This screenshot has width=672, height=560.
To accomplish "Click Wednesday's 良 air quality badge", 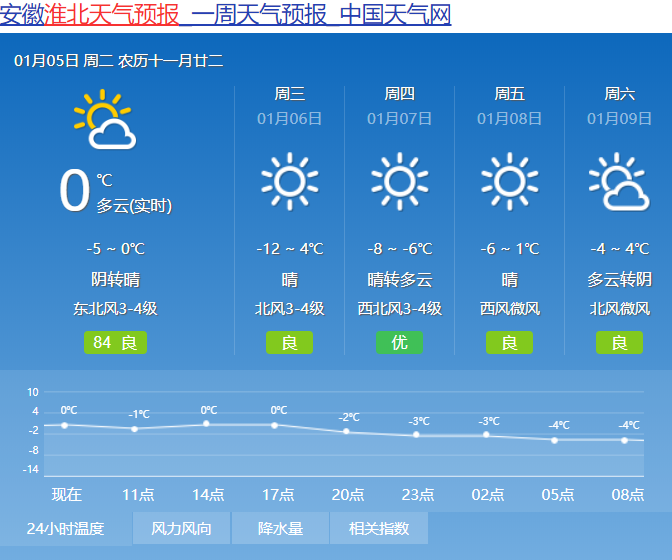I will coord(289,343).
